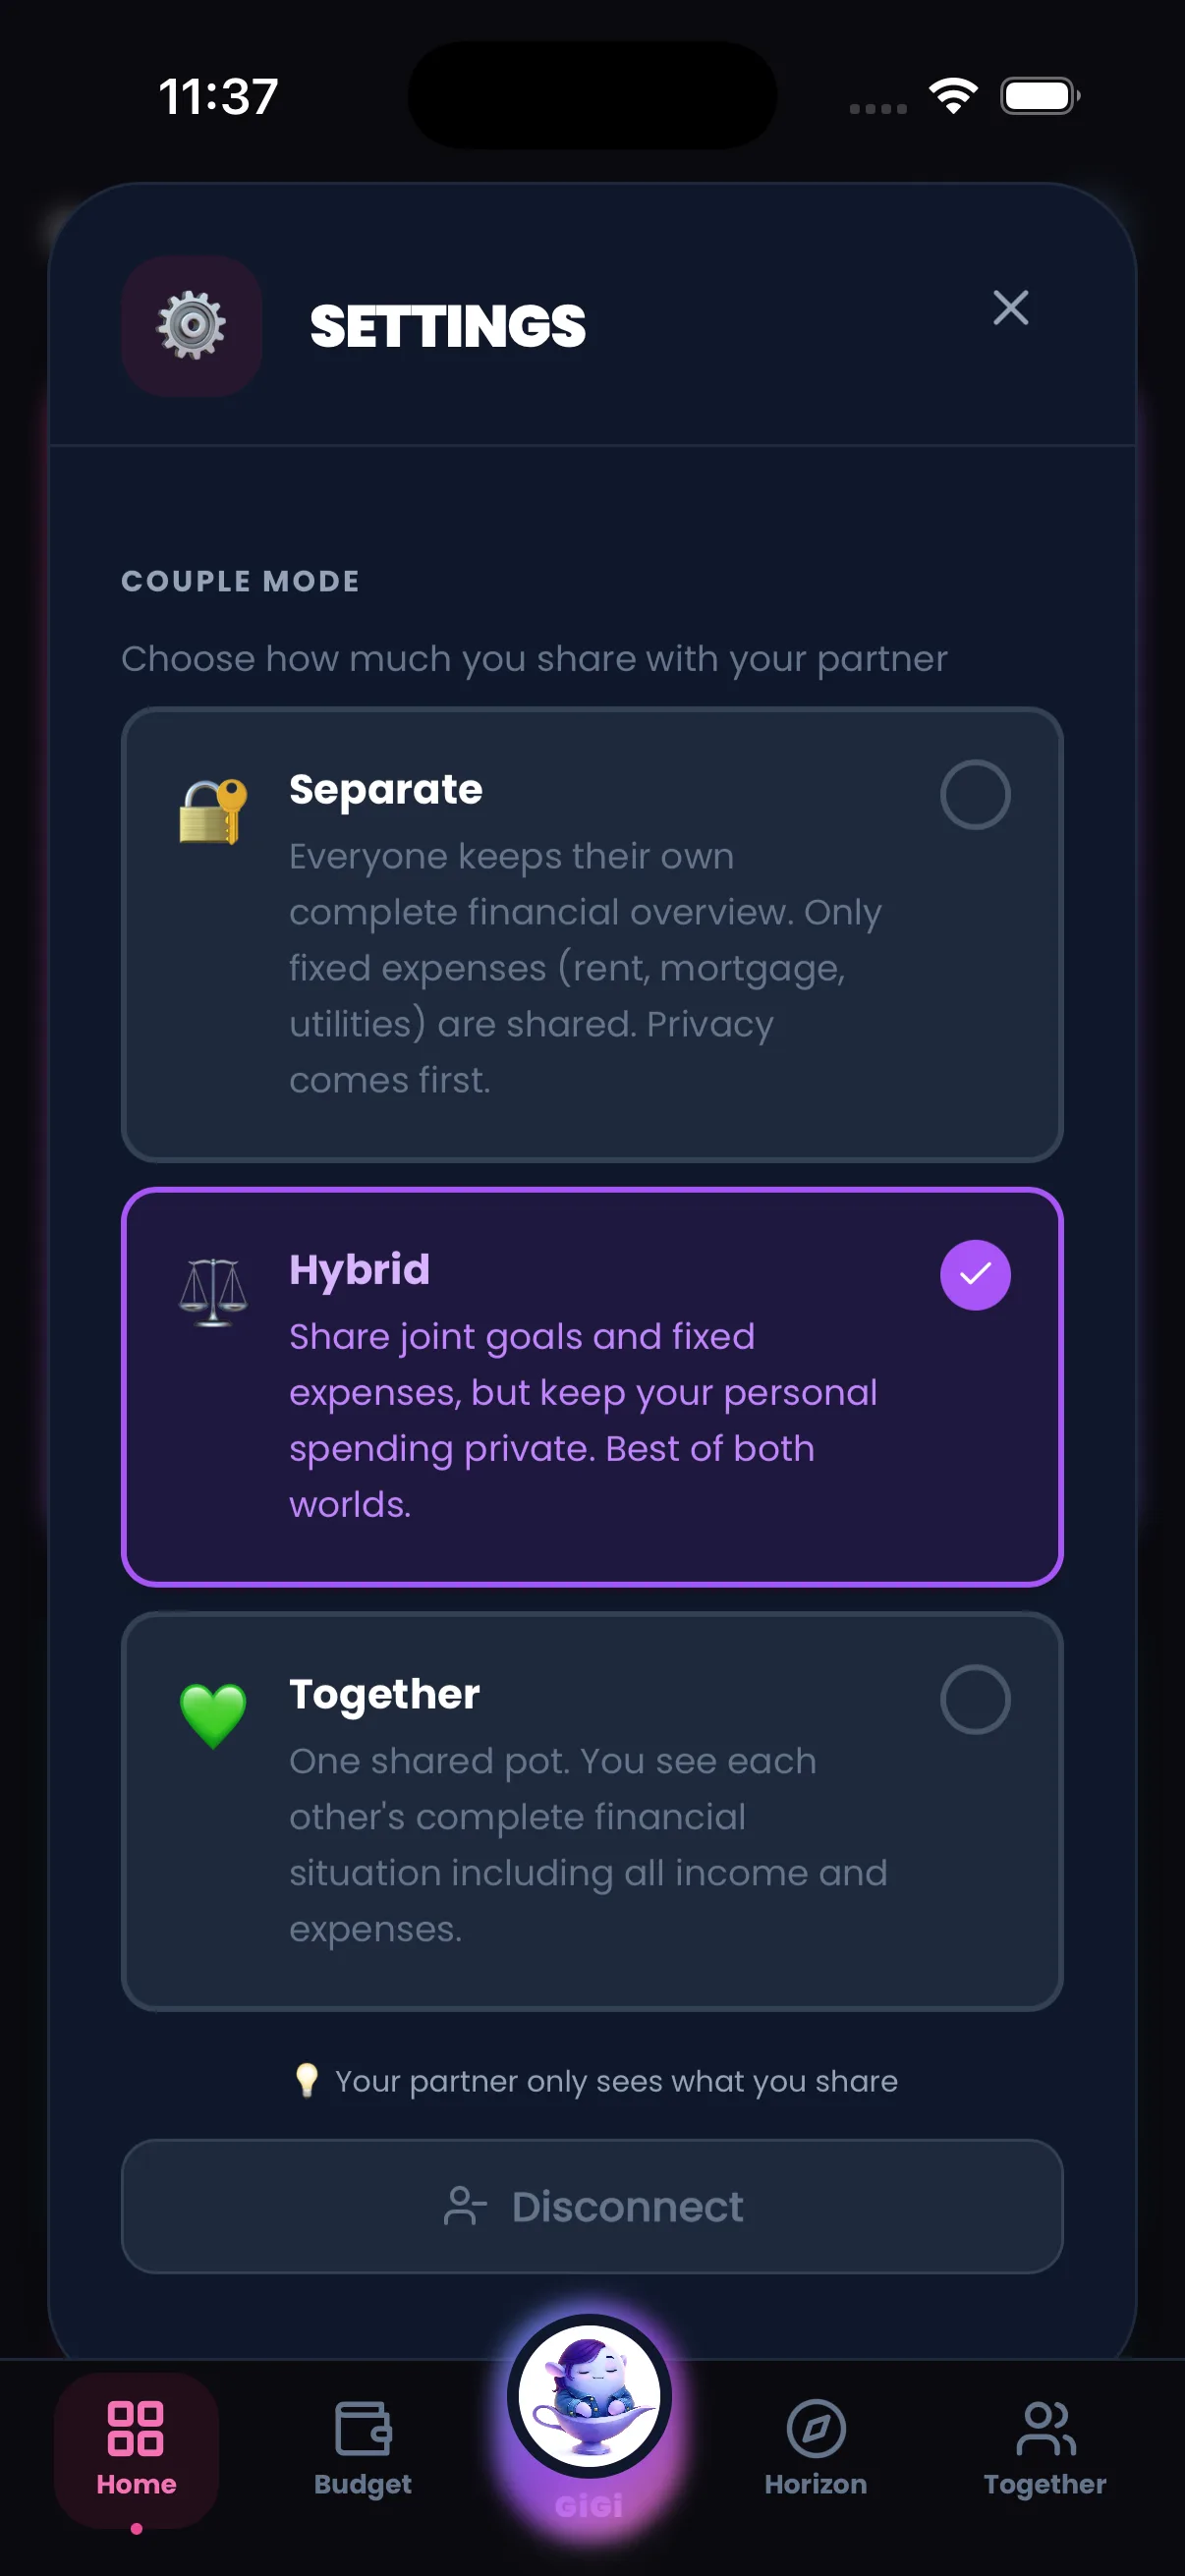Tap the lightbulb icon in the hint text
1185x2576 pixels.
pos(308,2079)
